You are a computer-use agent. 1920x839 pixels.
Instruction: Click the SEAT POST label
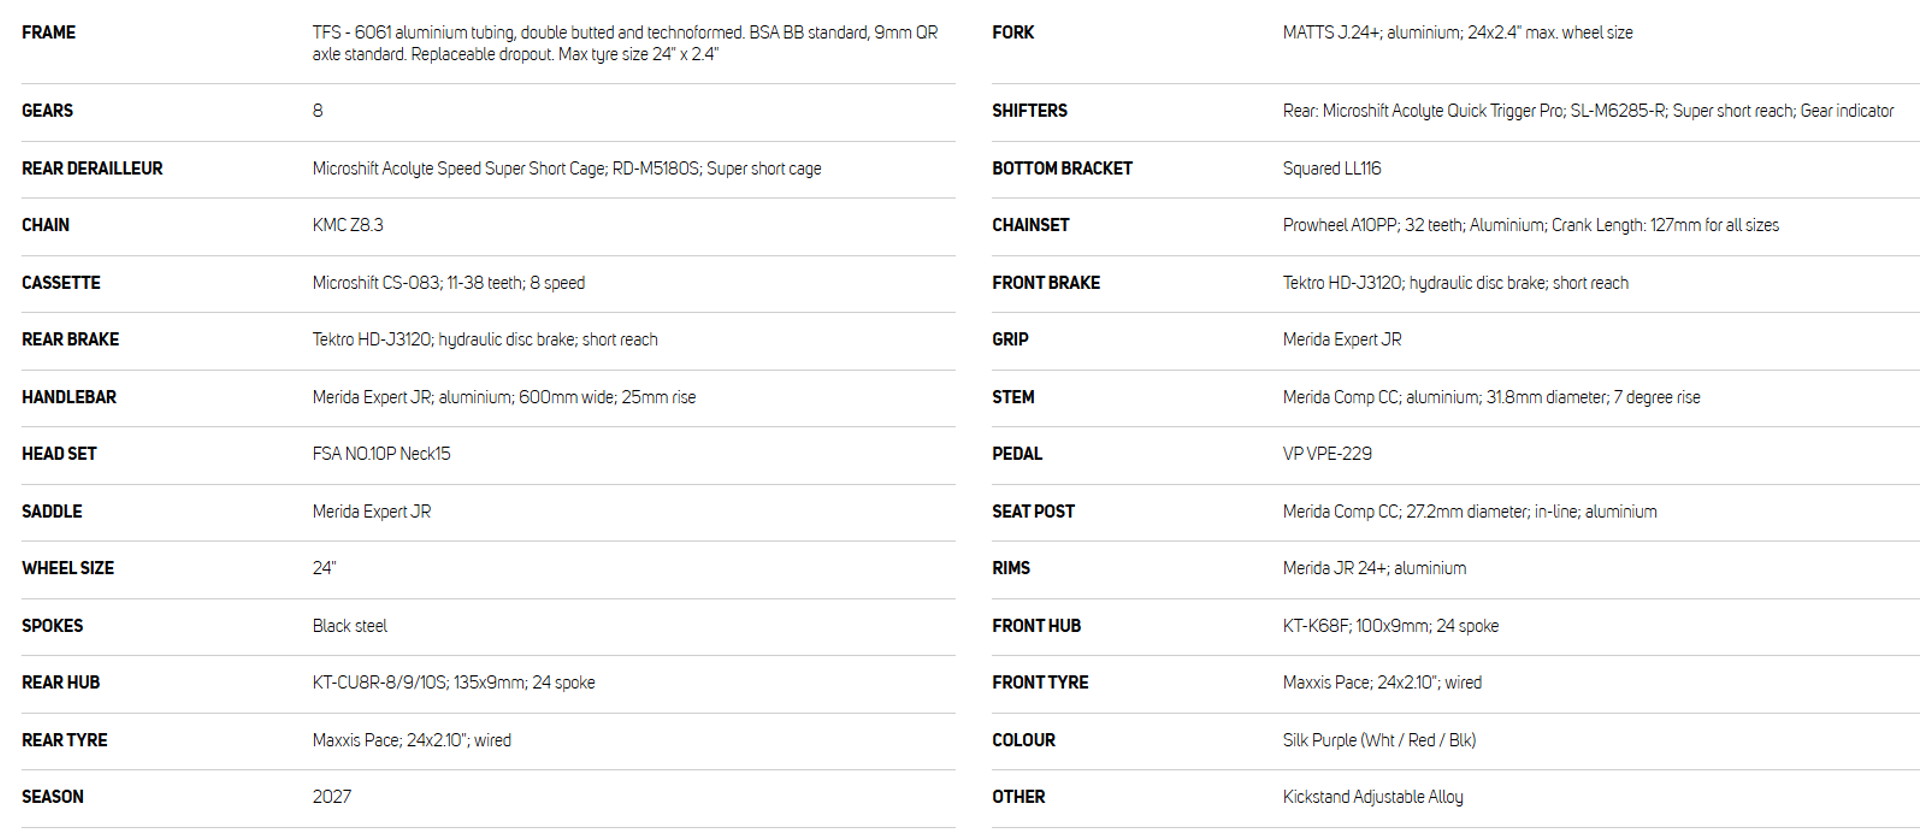(x=1033, y=511)
